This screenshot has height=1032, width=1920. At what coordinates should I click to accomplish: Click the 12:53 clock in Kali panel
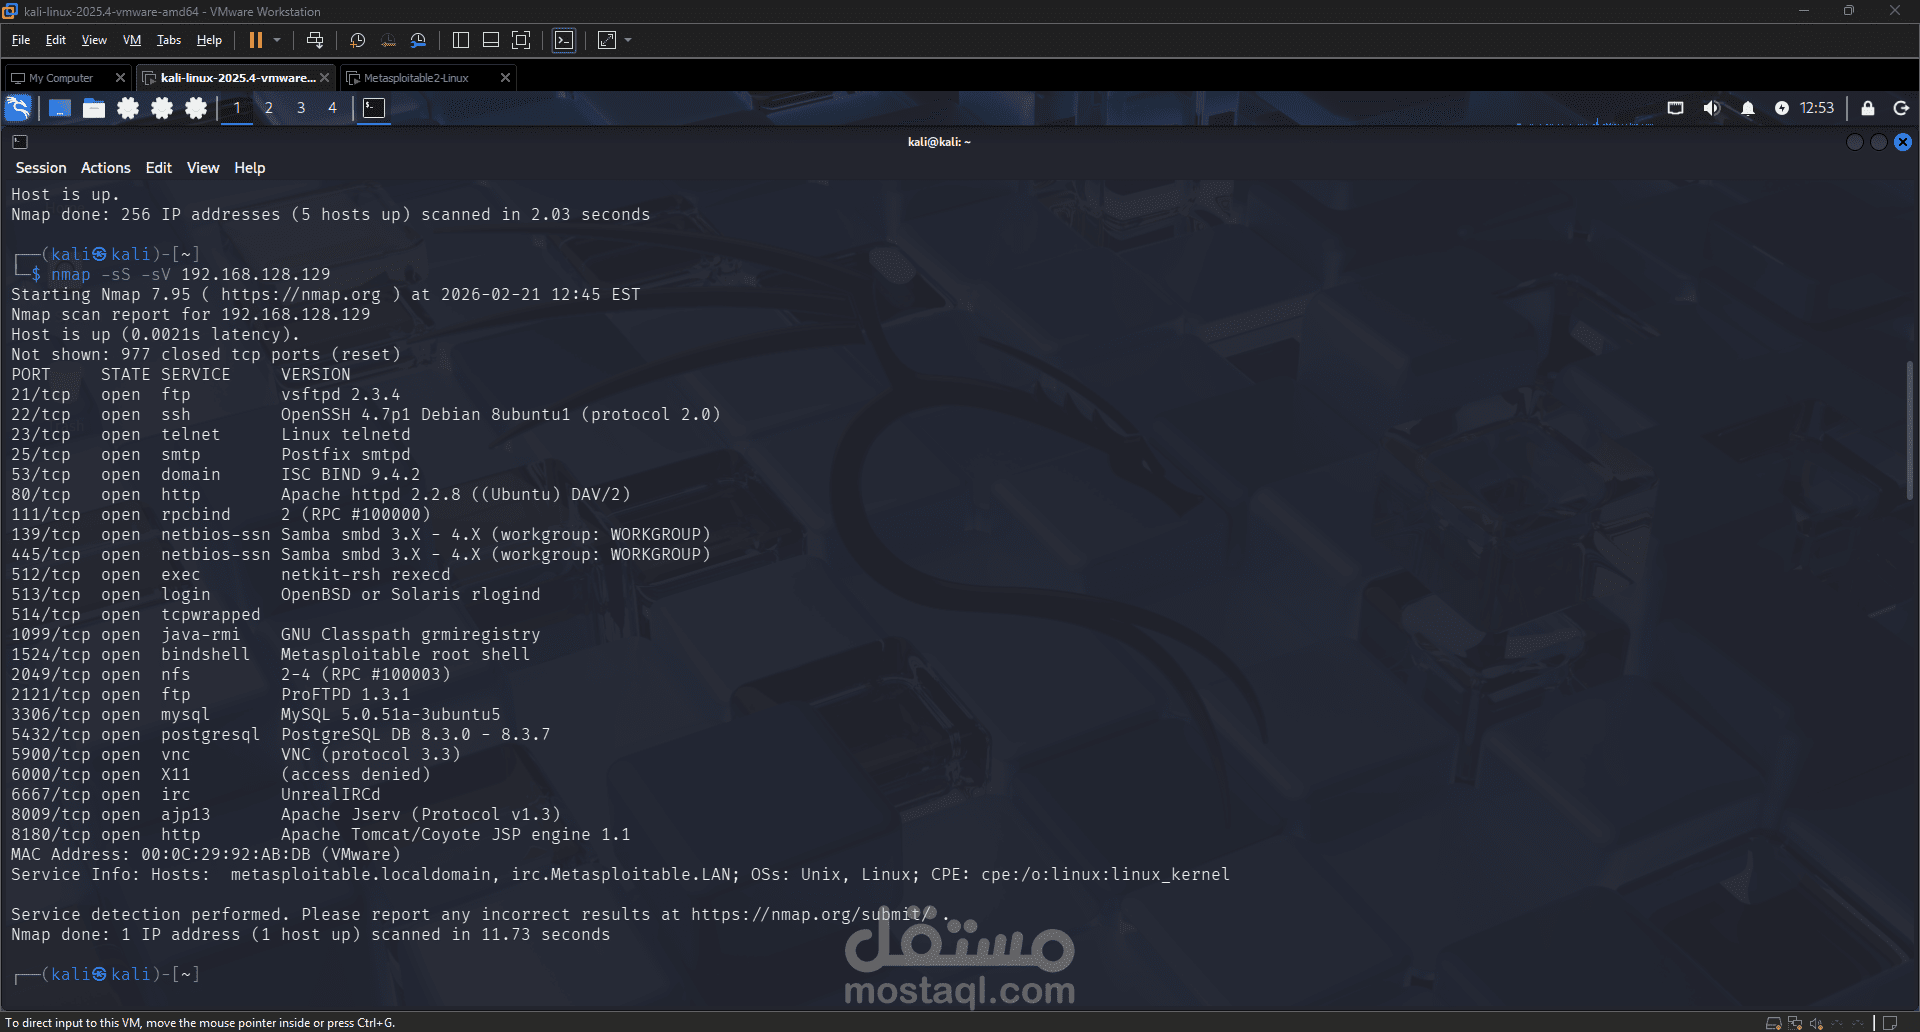click(x=1817, y=108)
